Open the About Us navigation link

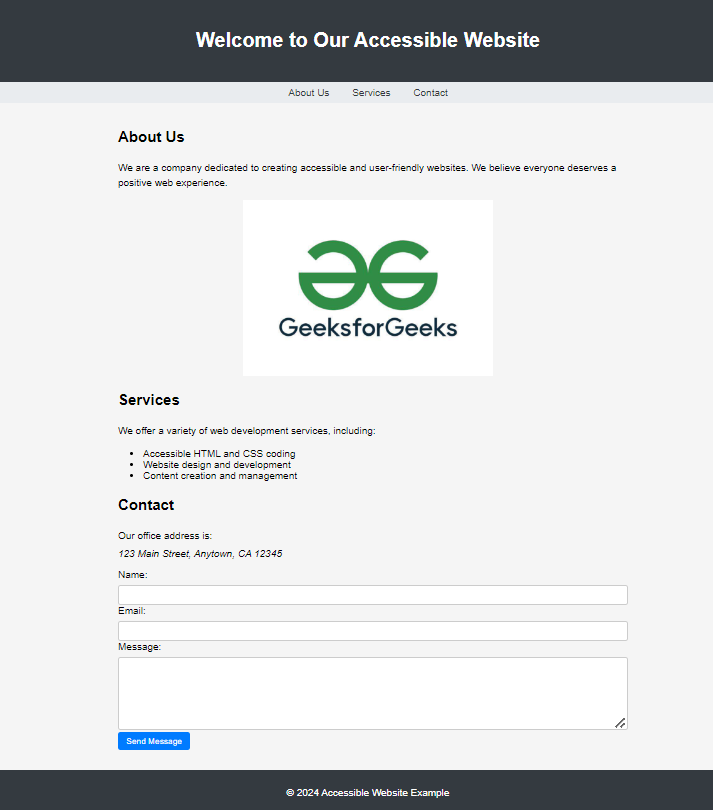(308, 93)
